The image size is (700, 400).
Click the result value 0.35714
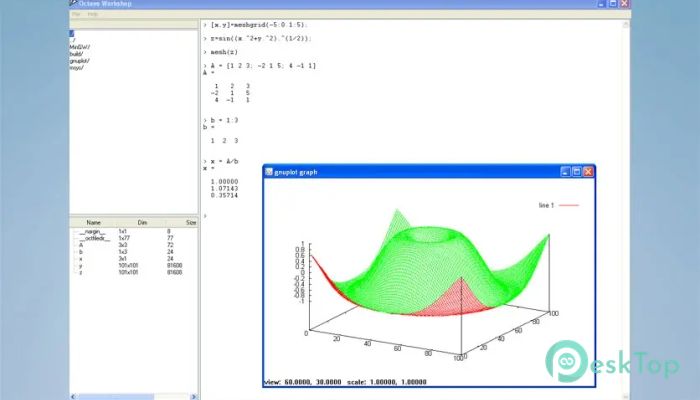pyautogui.click(x=225, y=196)
